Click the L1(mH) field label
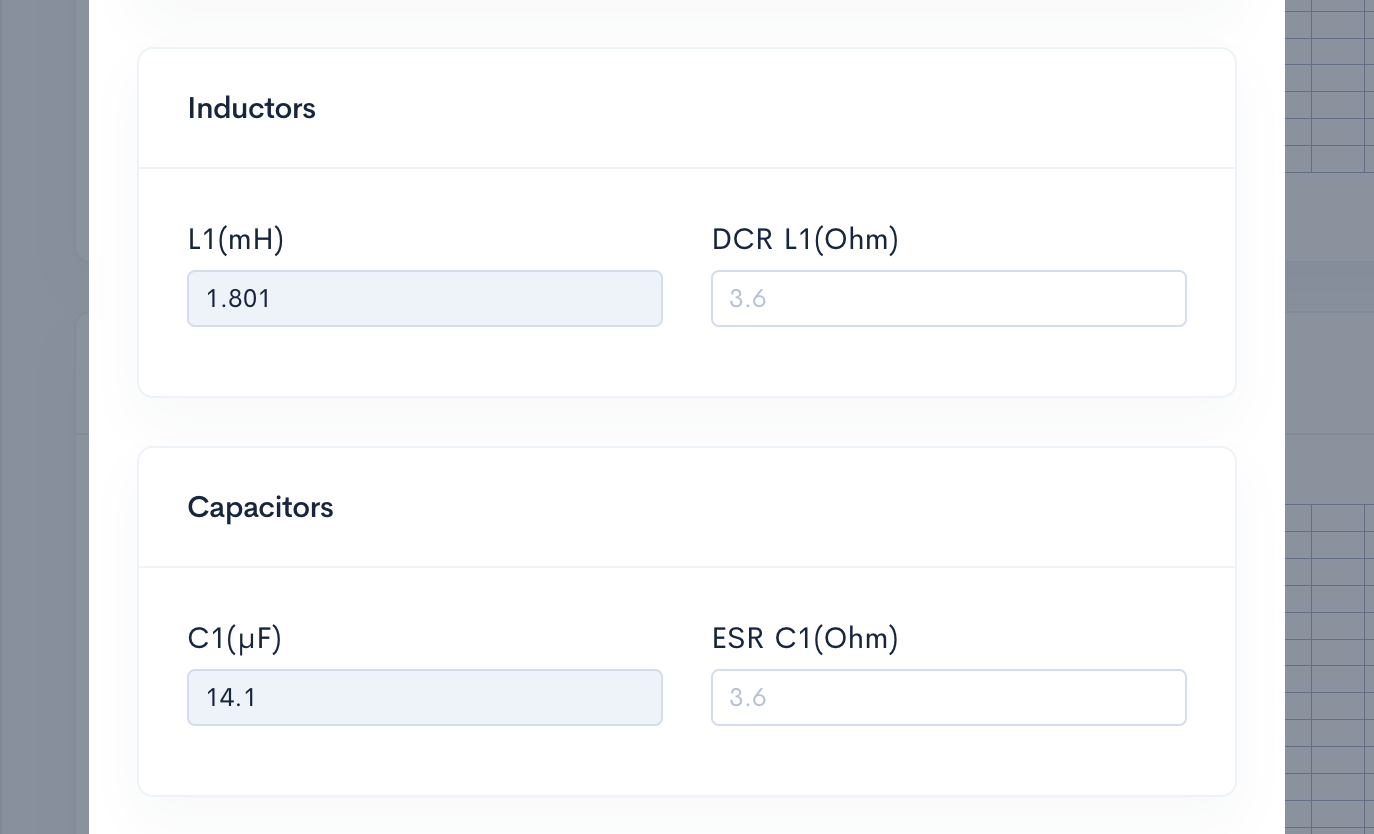This screenshot has height=834, width=1374. pyautogui.click(x=236, y=239)
